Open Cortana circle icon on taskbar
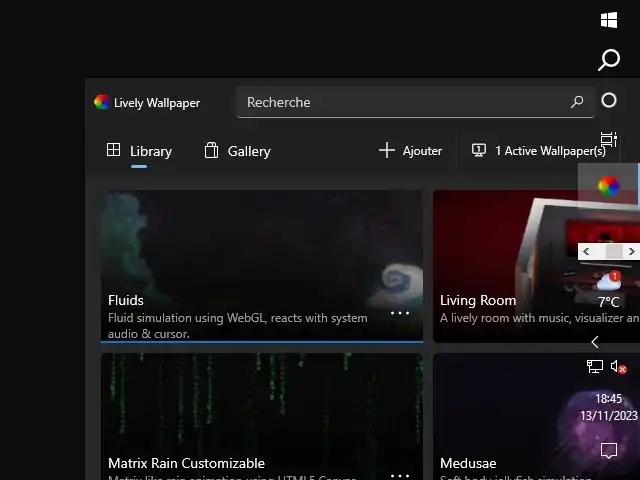The image size is (640, 480). (x=609, y=100)
